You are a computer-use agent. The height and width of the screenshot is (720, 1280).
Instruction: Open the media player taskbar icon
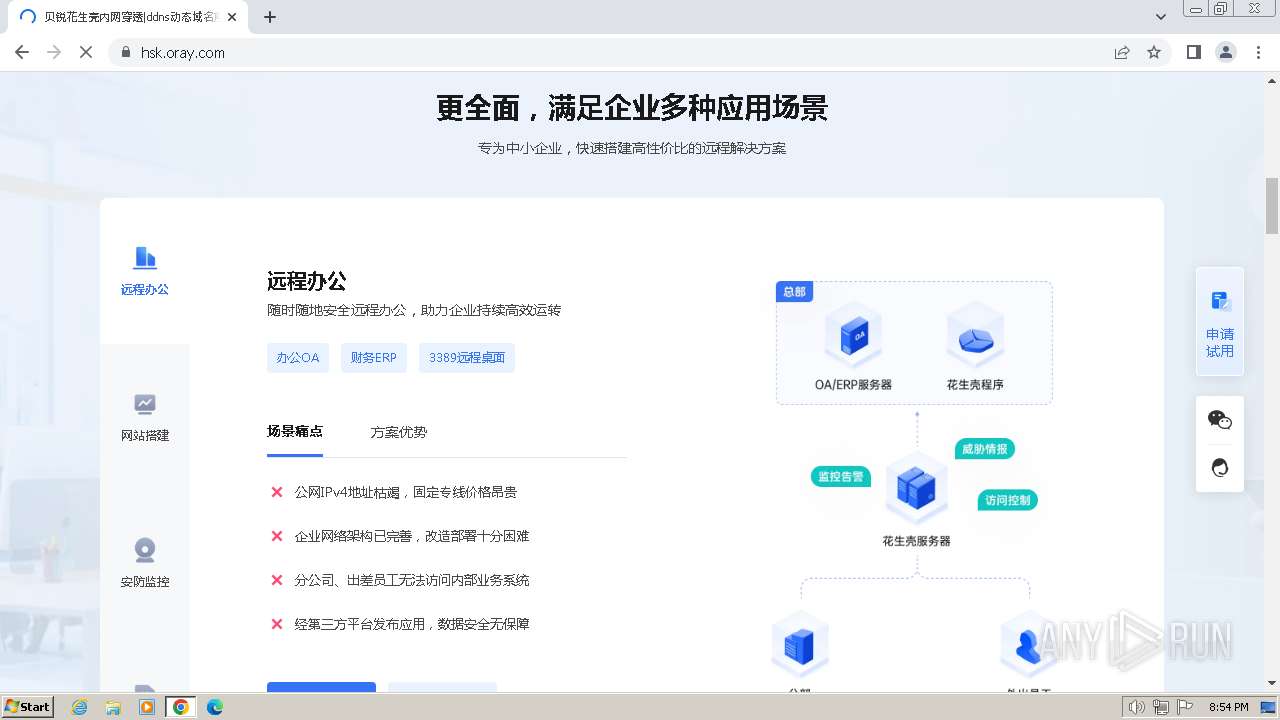(x=147, y=707)
